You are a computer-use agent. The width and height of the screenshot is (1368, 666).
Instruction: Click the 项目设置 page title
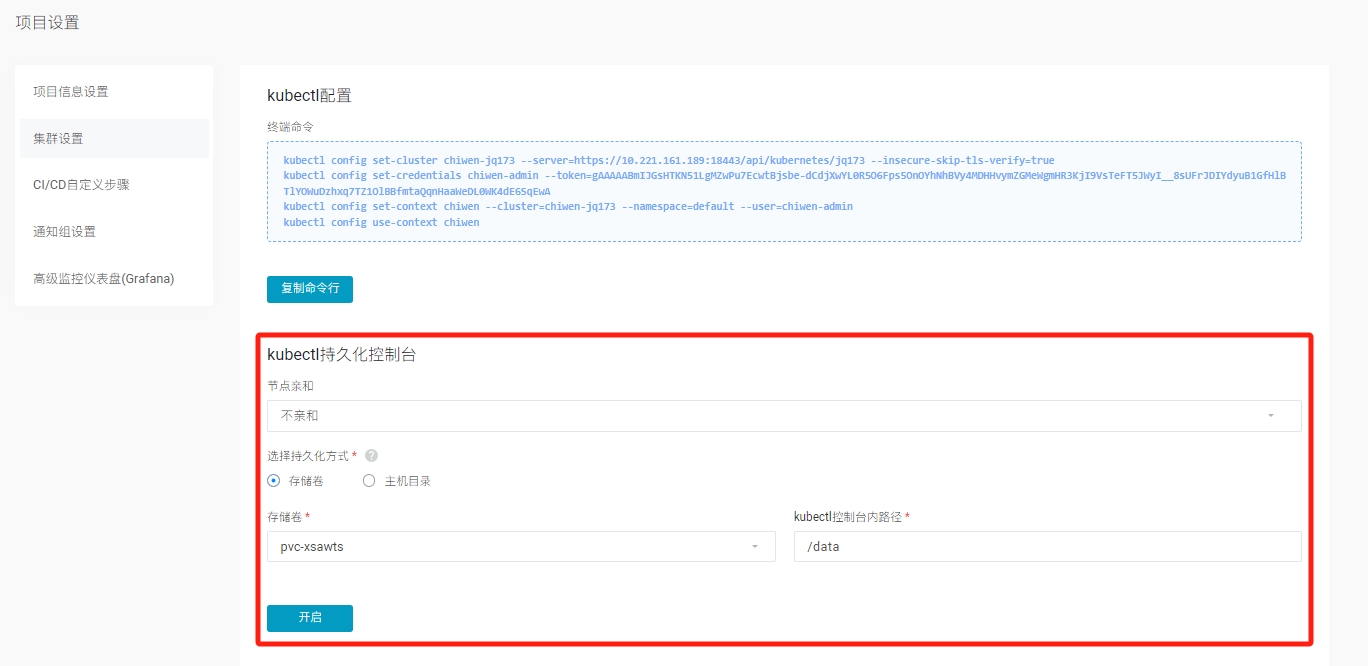point(47,23)
